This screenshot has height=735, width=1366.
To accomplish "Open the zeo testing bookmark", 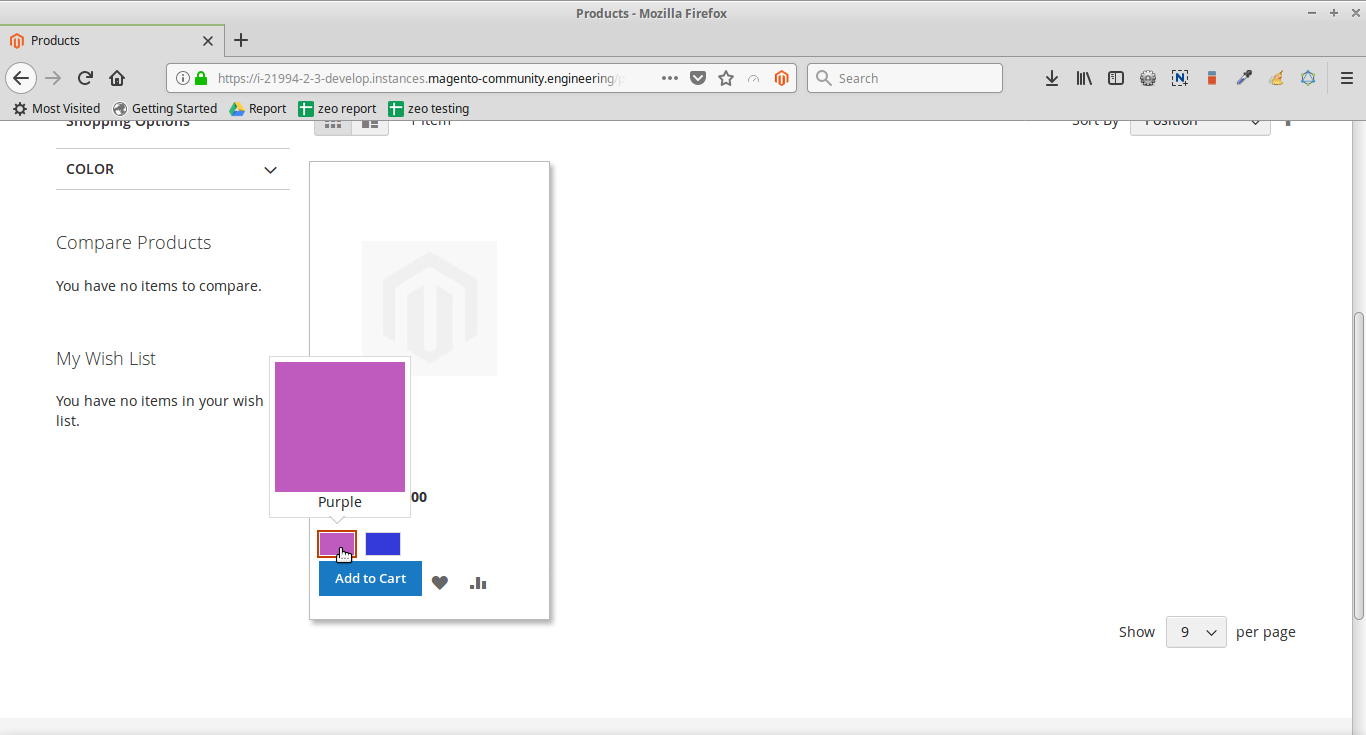I will [x=428, y=108].
